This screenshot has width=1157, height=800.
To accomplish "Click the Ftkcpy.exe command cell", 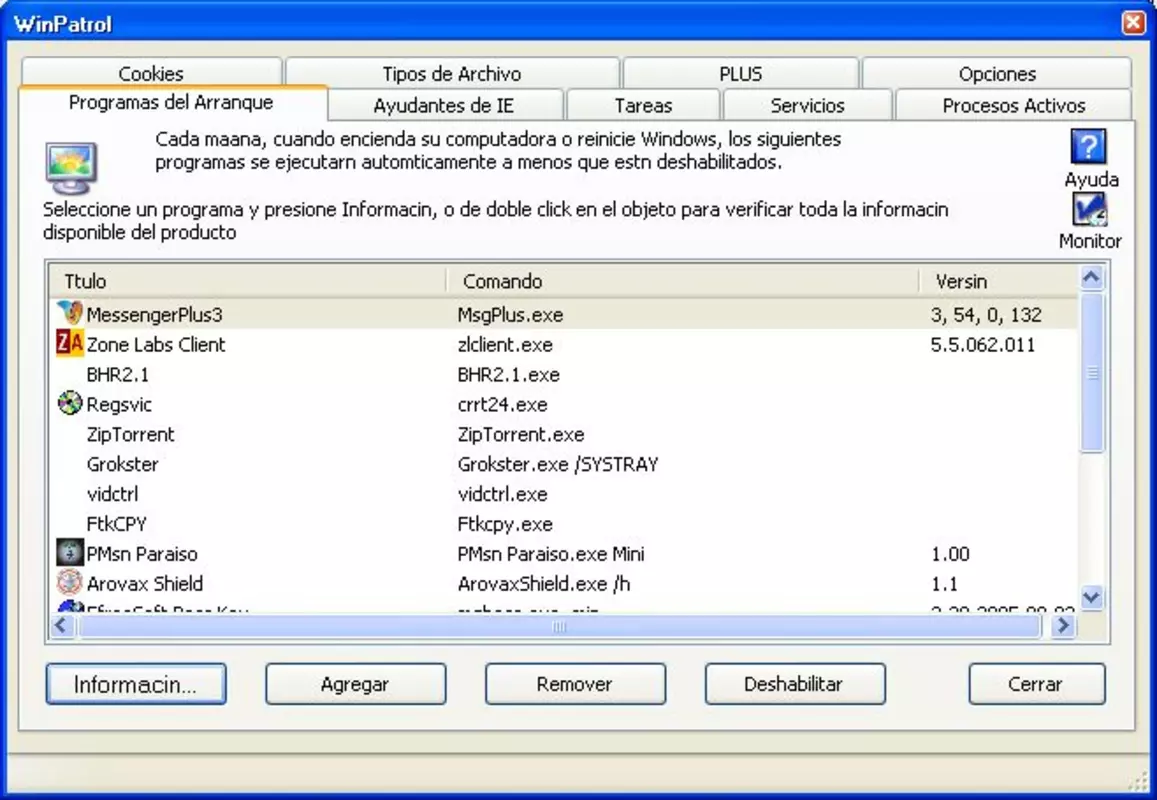I will point(505,524).
